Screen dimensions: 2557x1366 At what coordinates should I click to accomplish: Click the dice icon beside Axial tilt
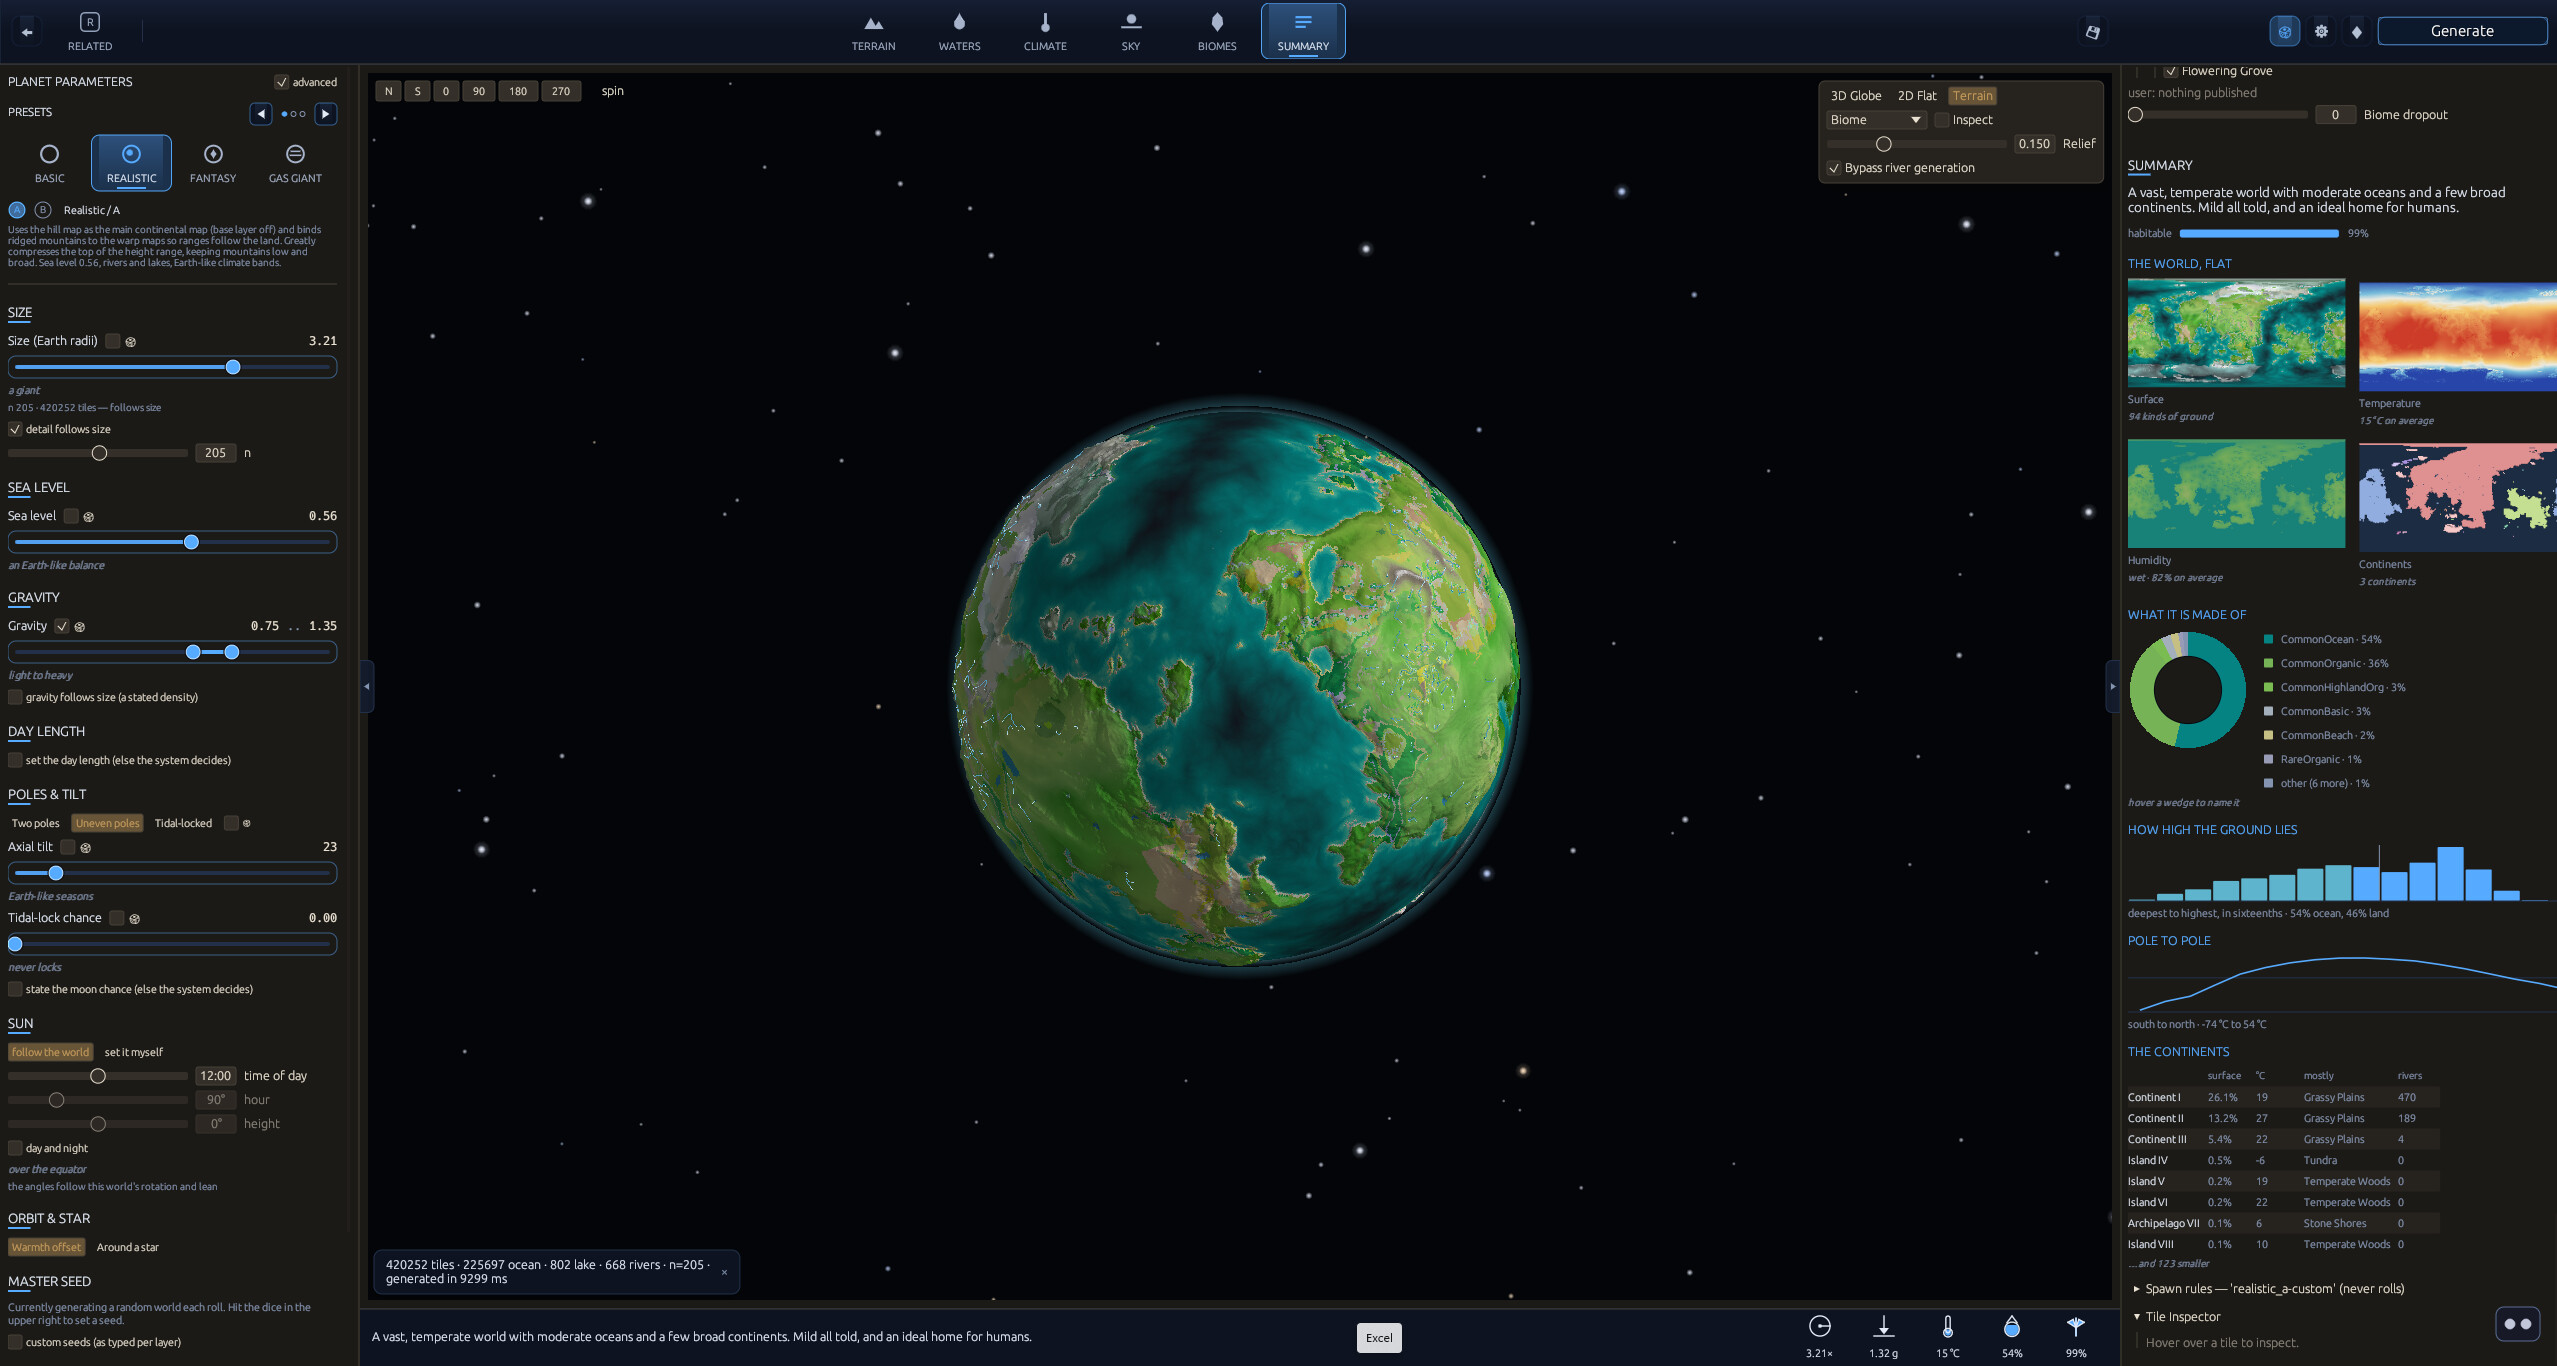tap(86, 848)
